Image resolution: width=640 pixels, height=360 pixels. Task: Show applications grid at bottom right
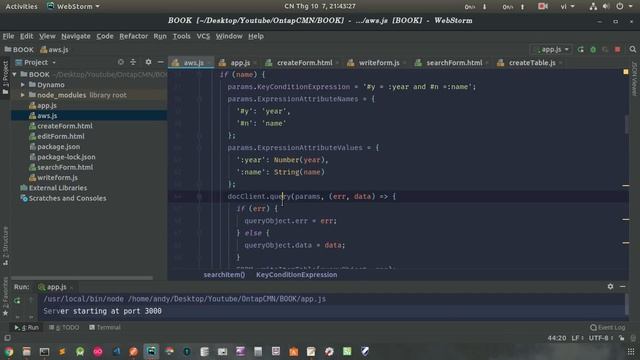pyautogui.click(x=631, y=351)
